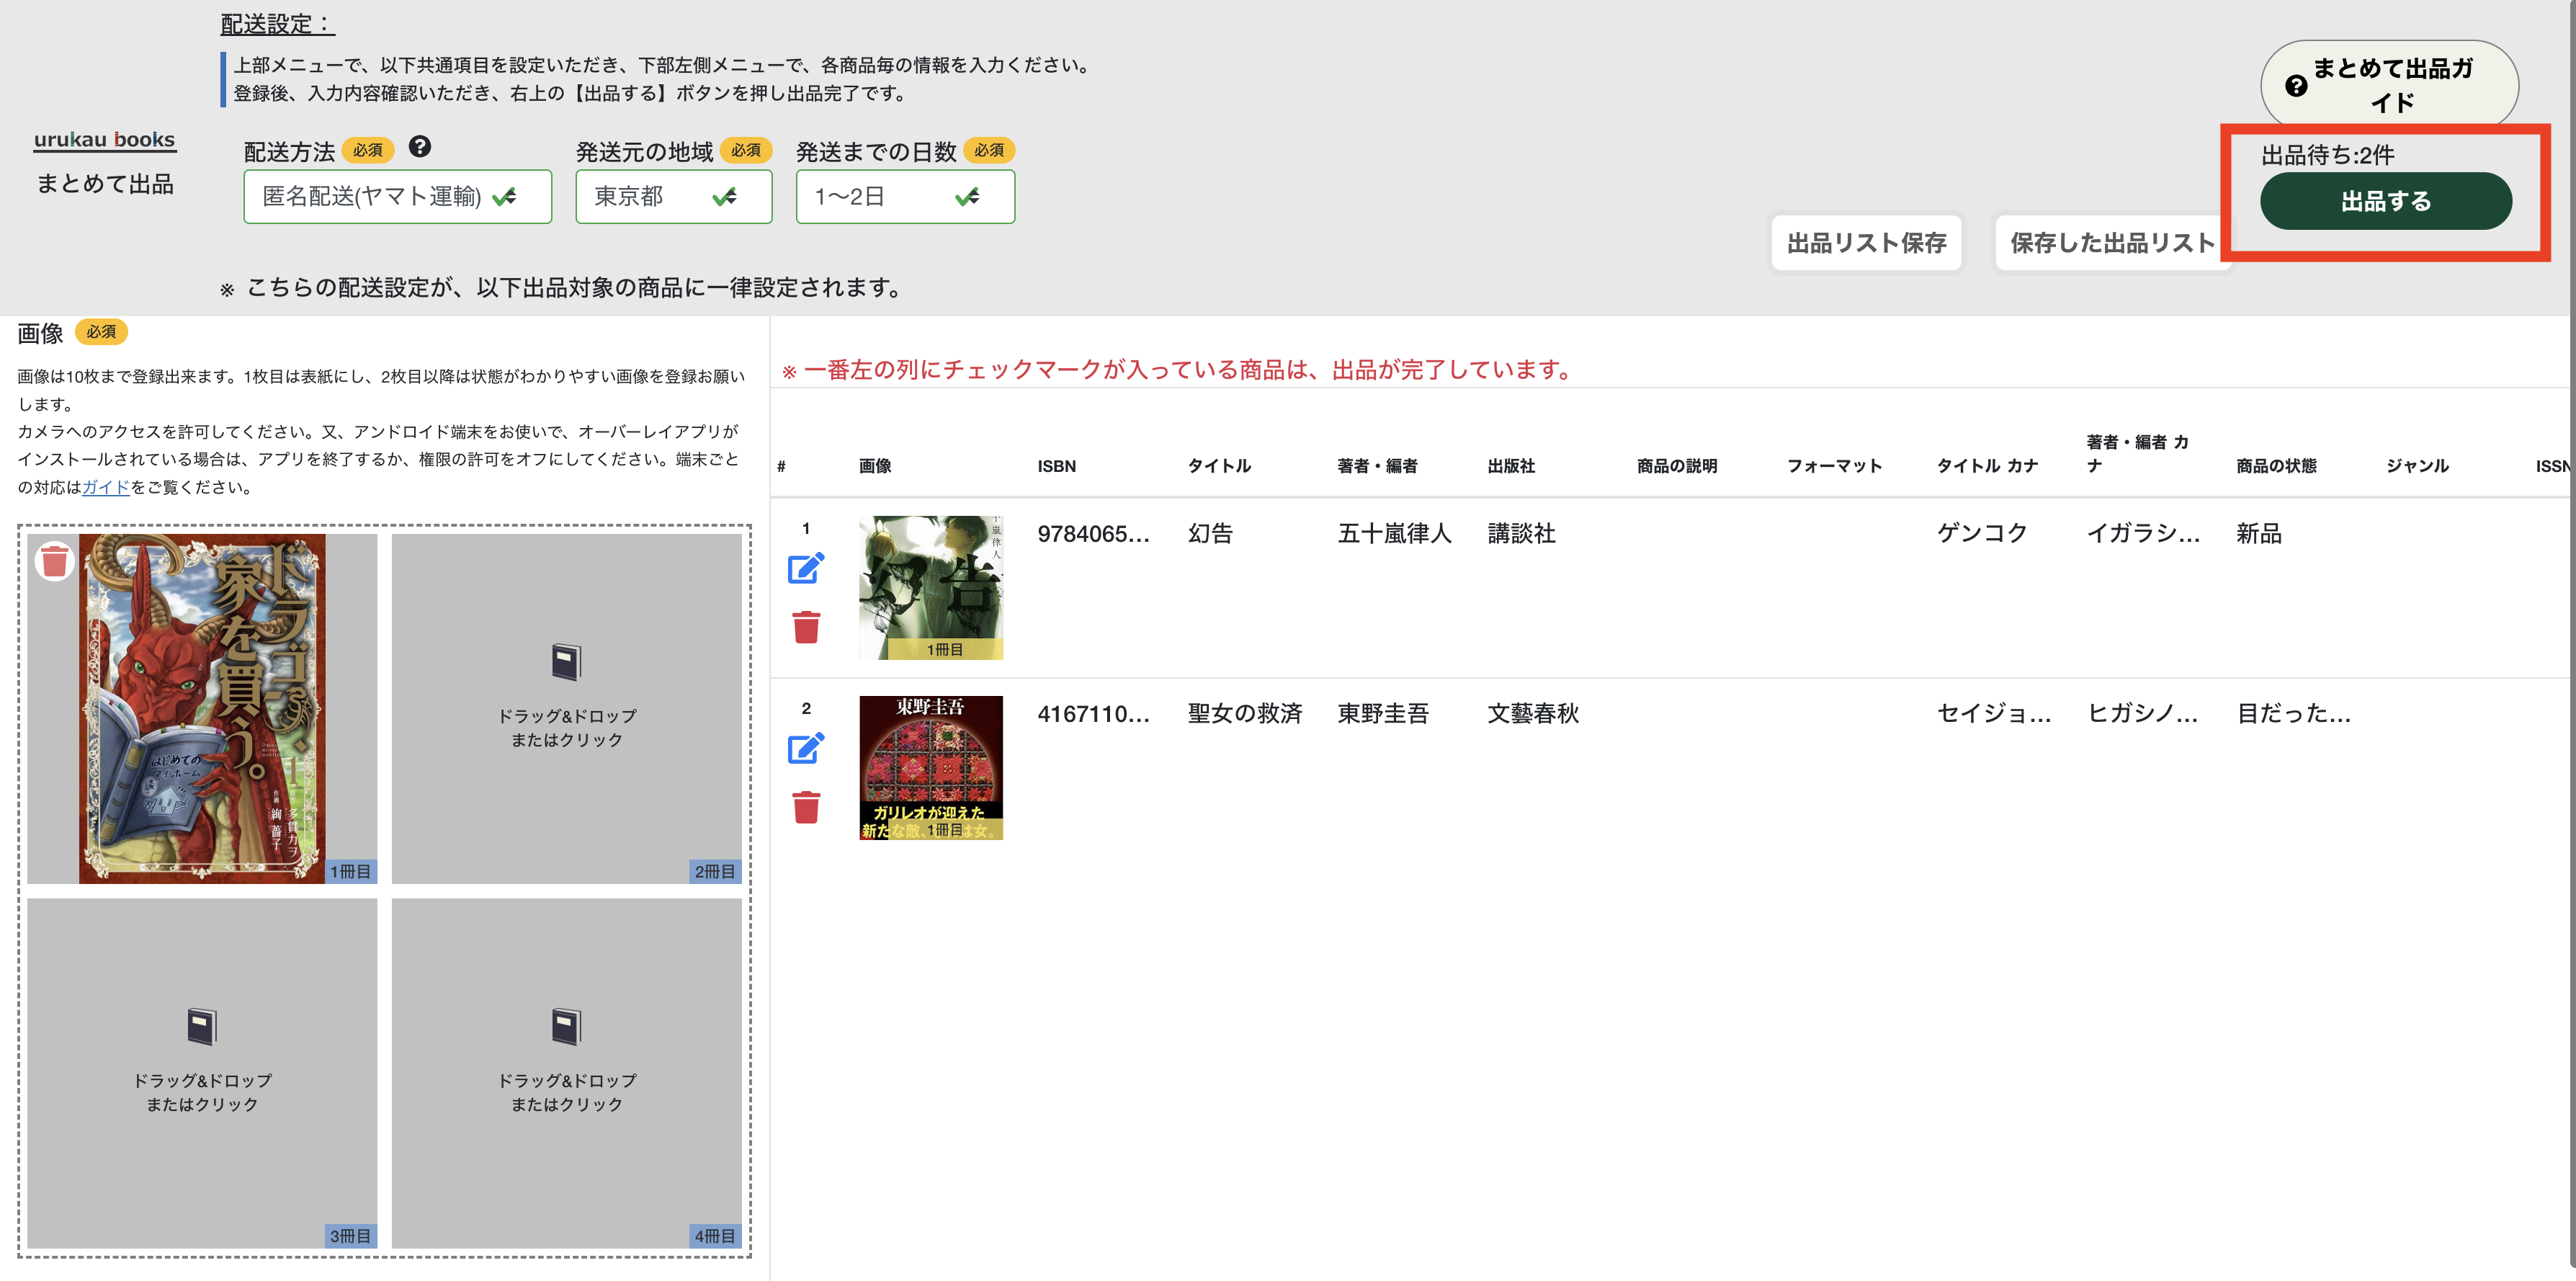2576x1281 pixels.
Task: Click the 出品リスト保存 button
Action: [x=1866, y=243]
